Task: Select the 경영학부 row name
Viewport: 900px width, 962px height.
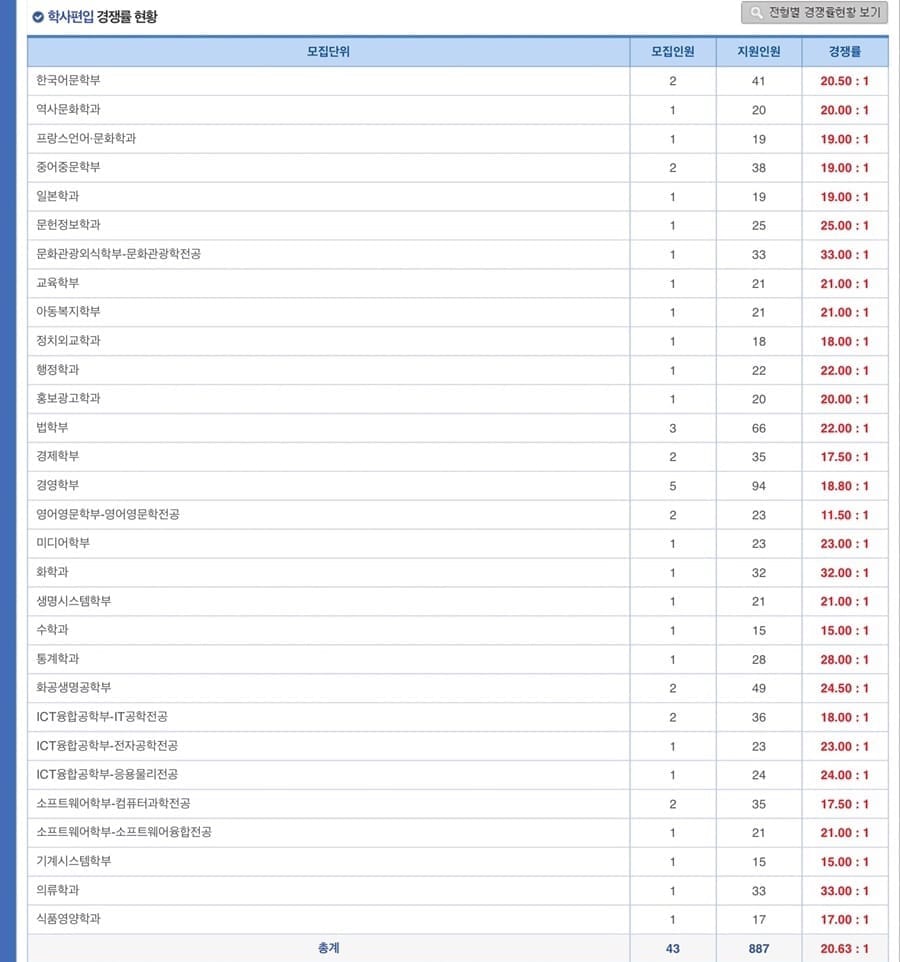Action: pos(58,485)
